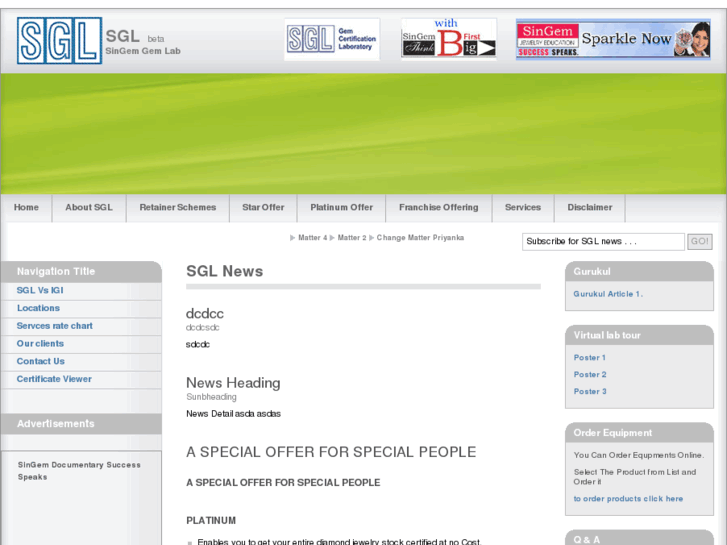Click the PLATINUM section heading

click(211, 520)
